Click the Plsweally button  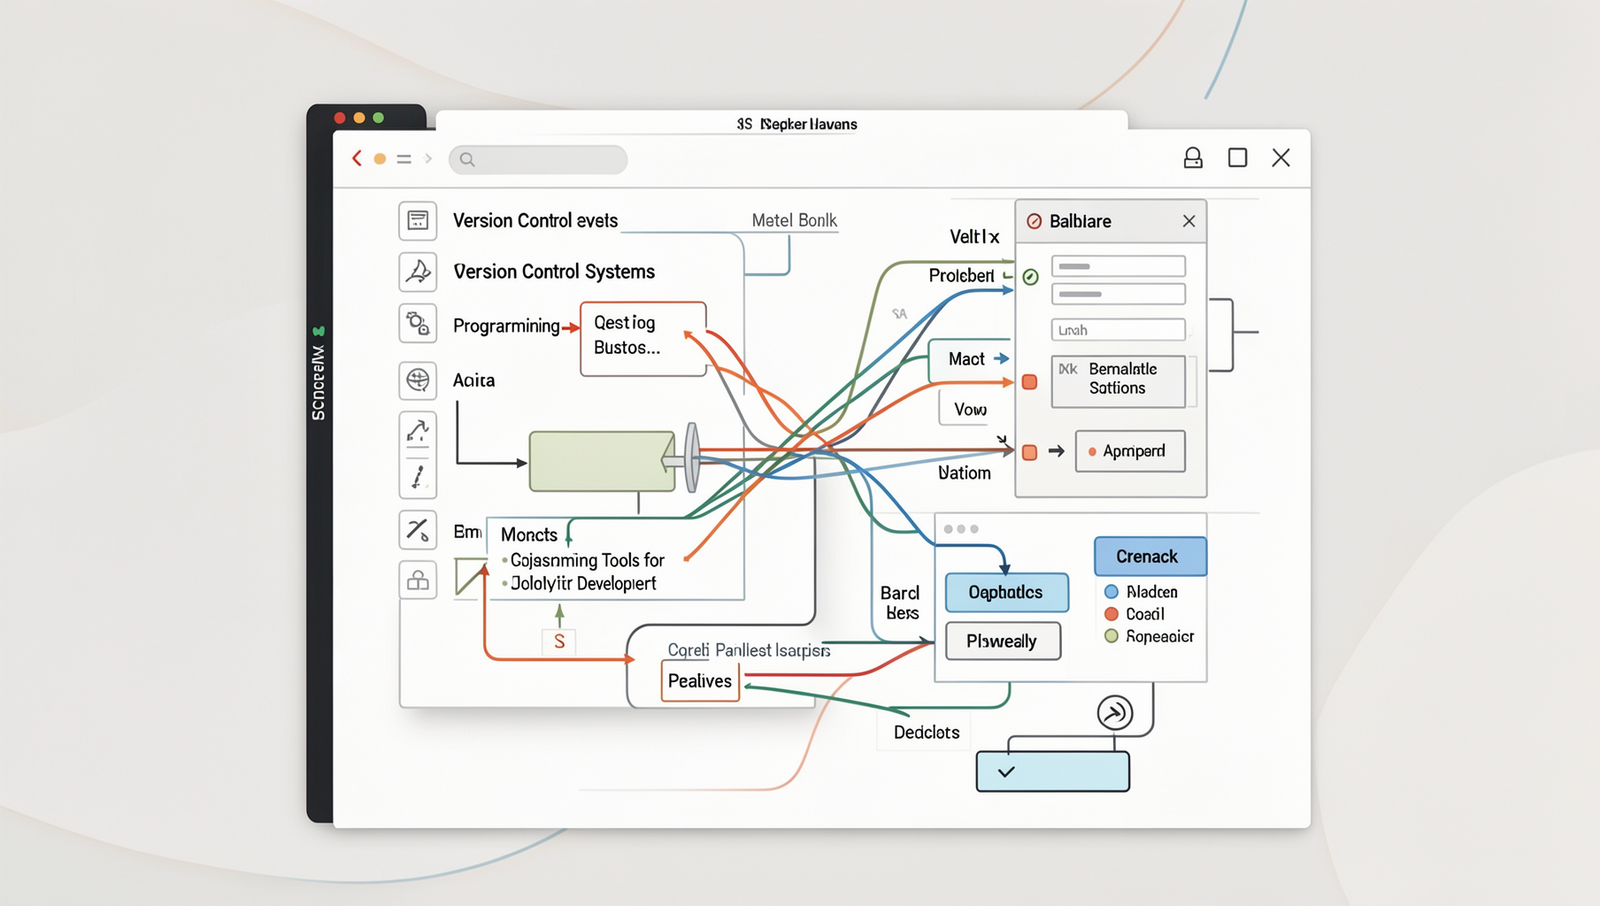point(1002,641)
